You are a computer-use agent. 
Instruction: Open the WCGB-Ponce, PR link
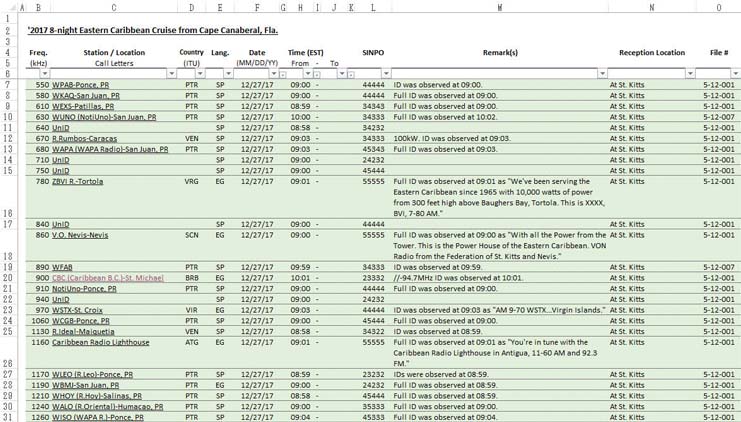click(x=80, y=321)
